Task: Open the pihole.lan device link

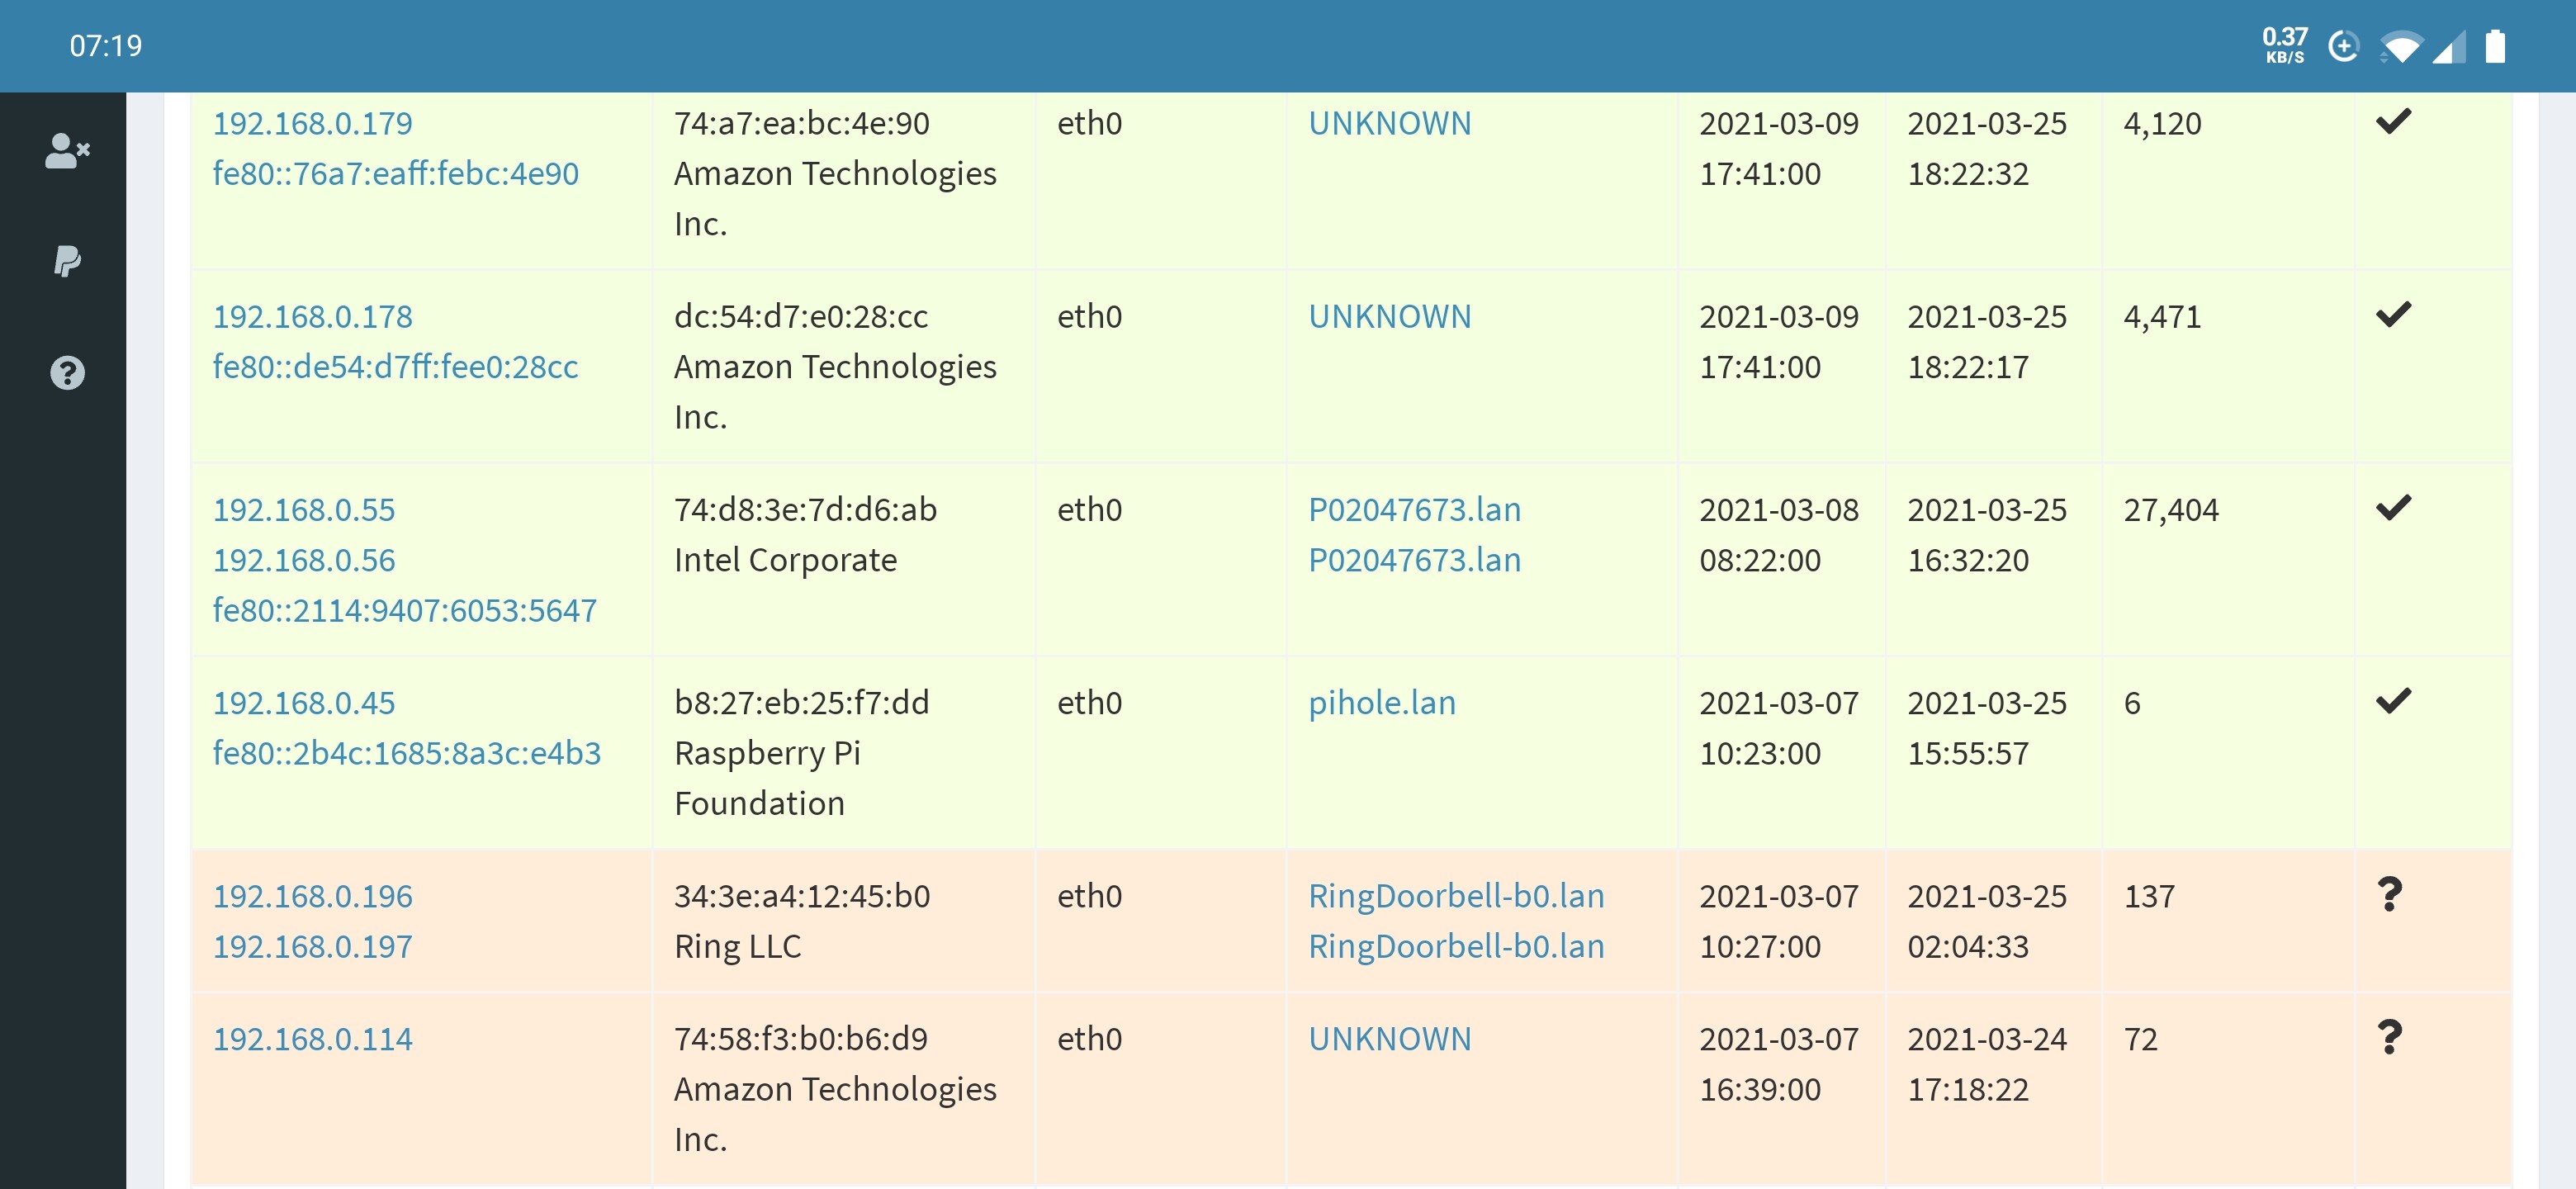Action: (x=1383, y=702)
